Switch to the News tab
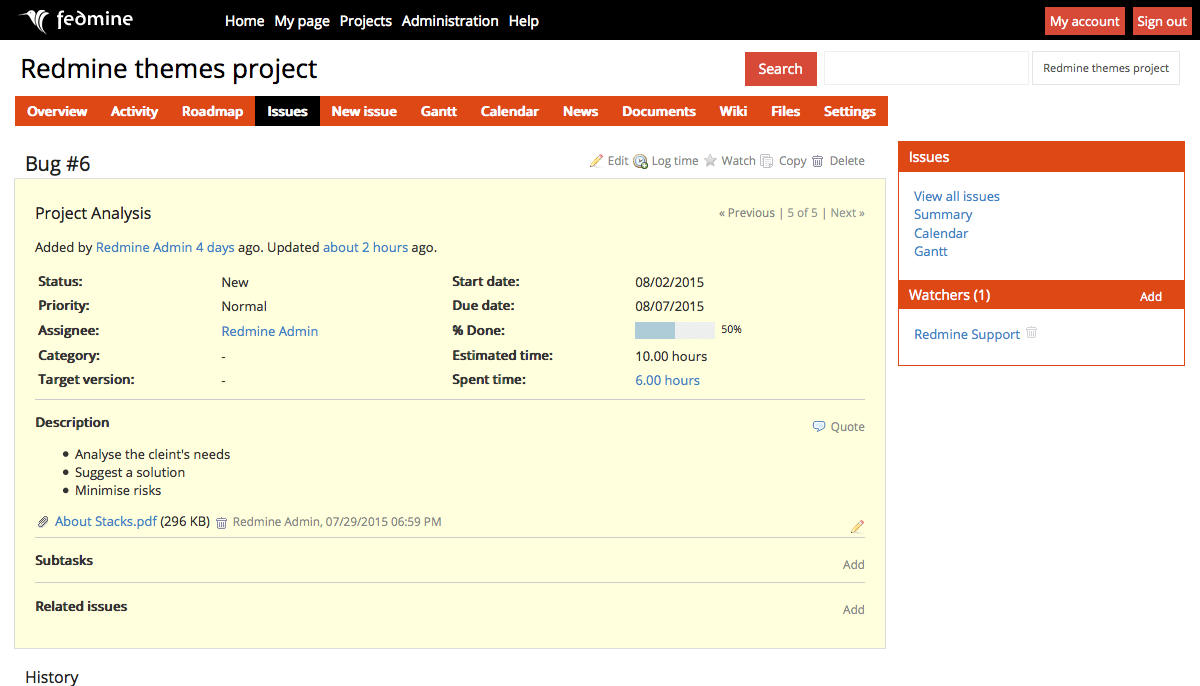 580,111
